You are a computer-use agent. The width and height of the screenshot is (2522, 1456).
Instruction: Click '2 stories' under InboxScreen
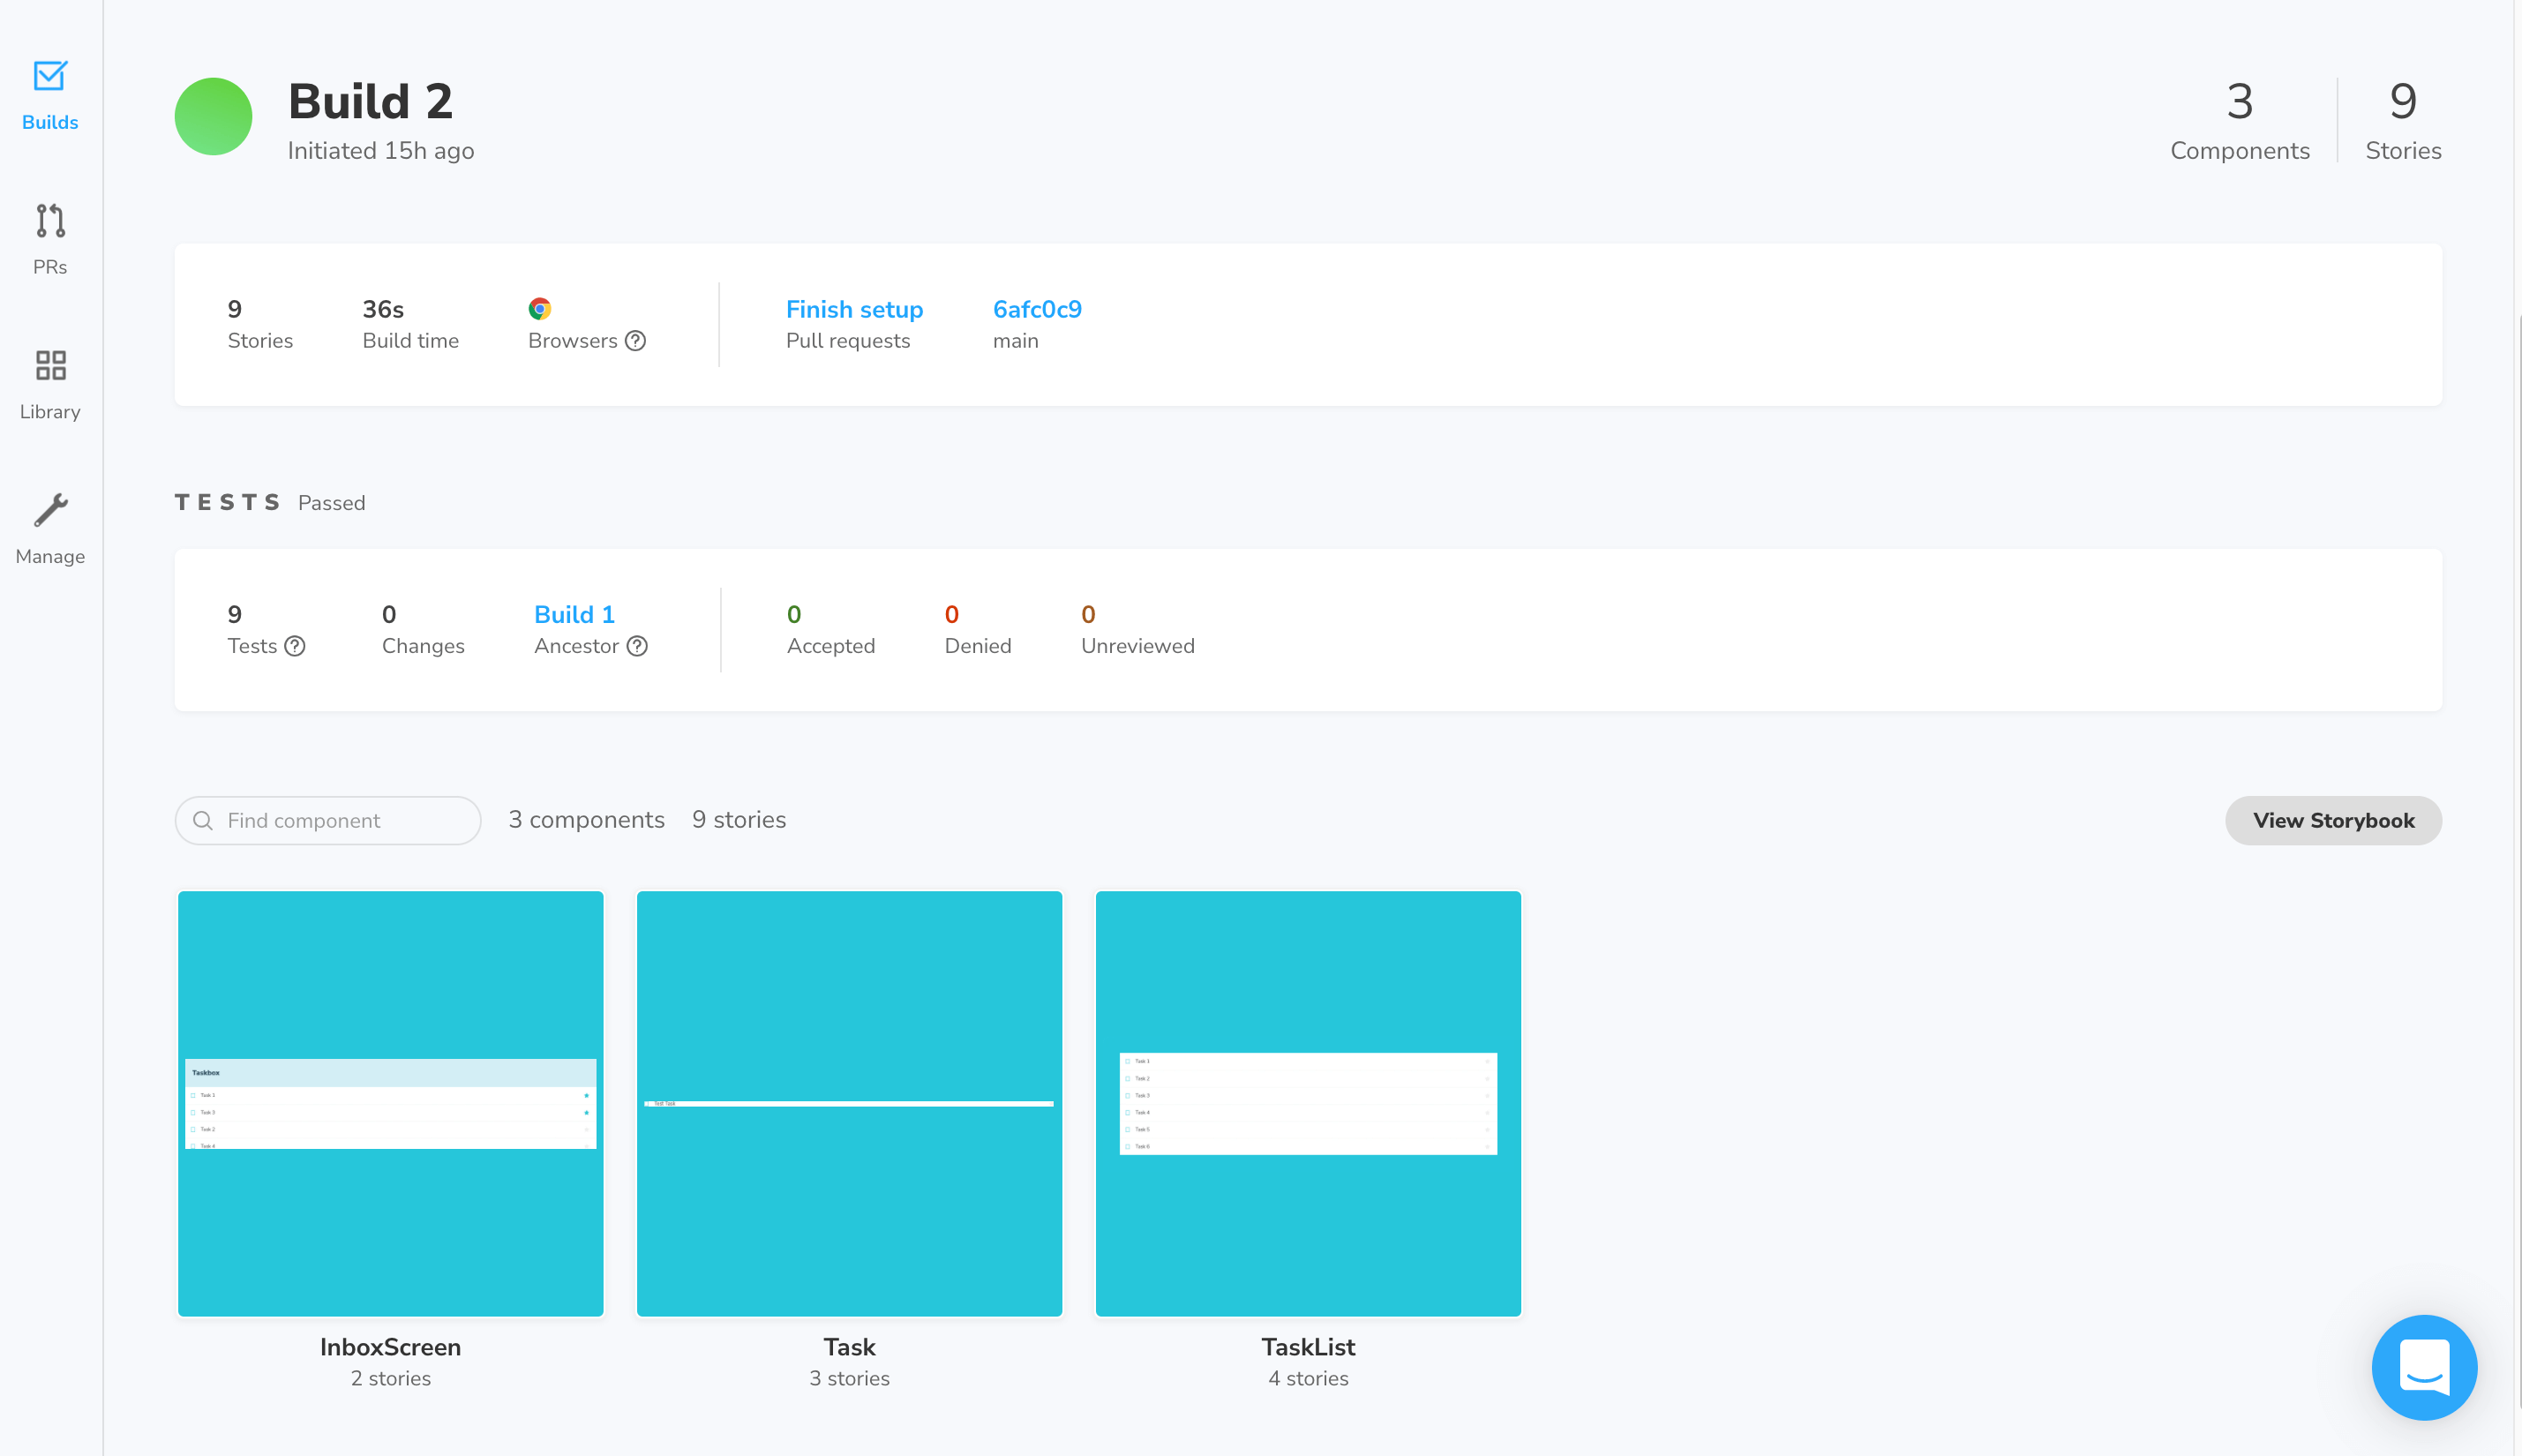391,1378
